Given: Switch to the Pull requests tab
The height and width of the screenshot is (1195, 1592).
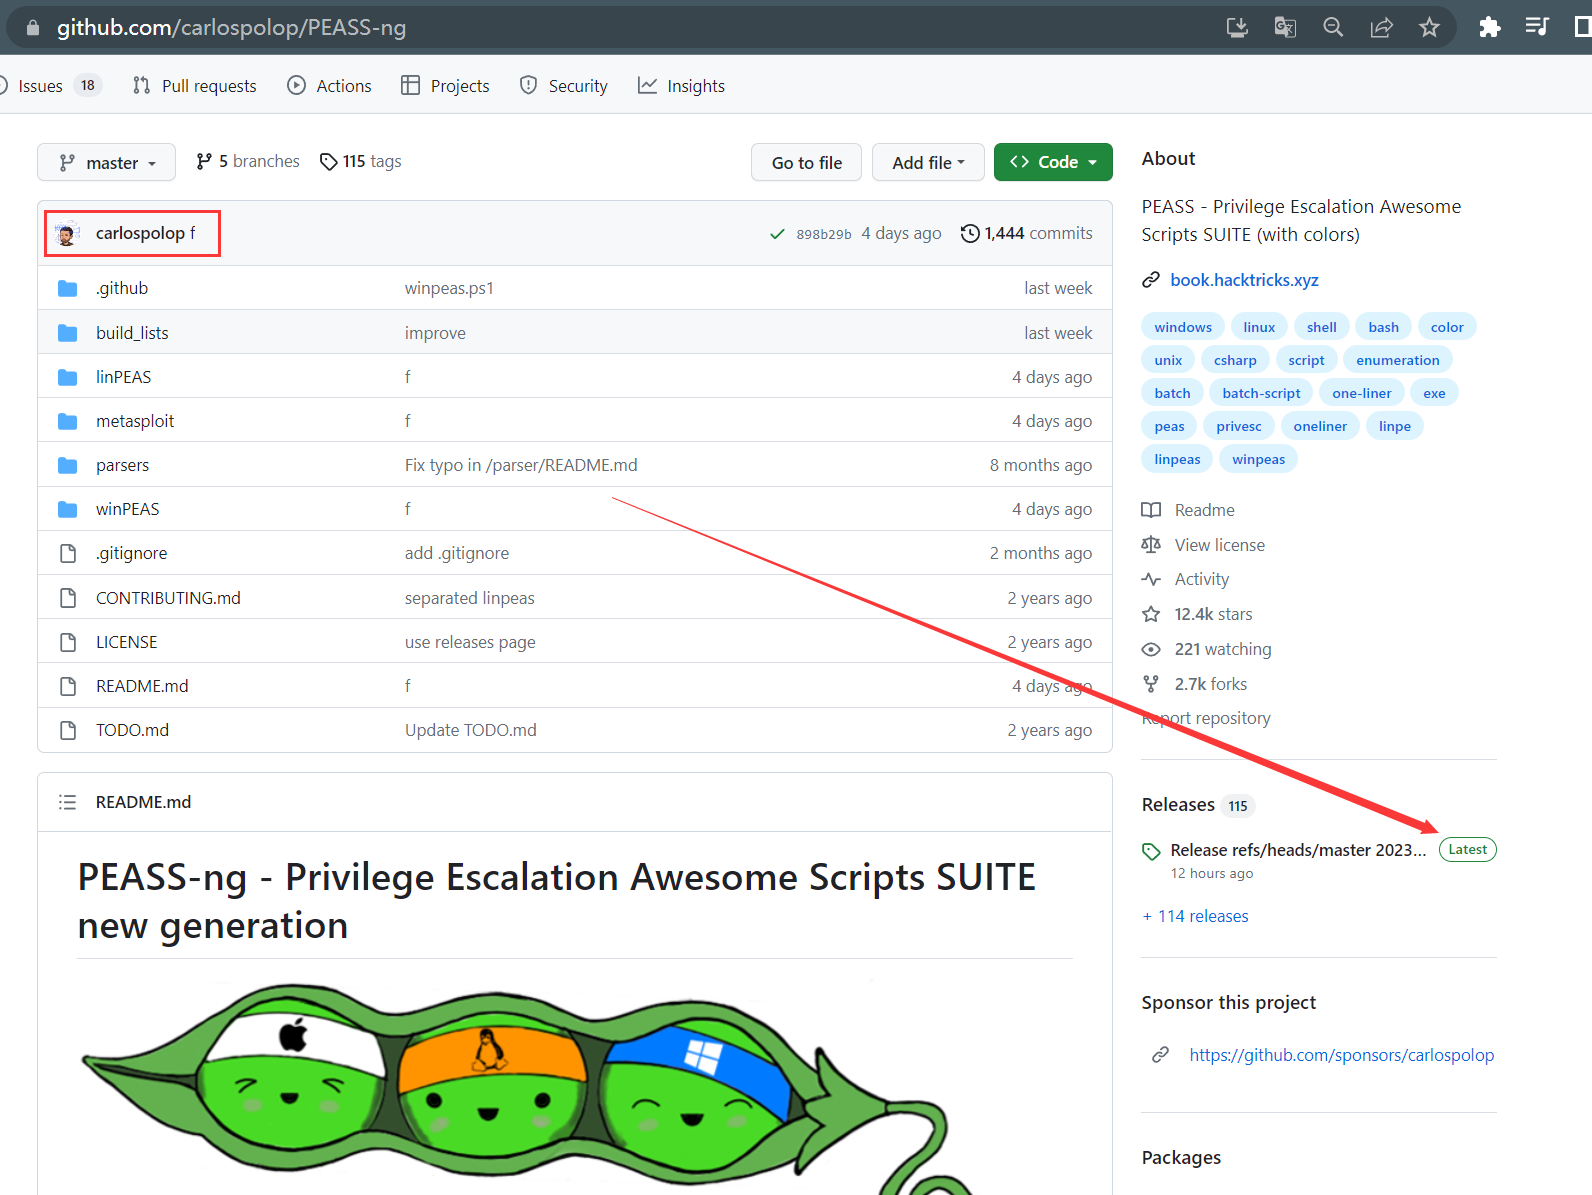Looking at the screenshot, I should (x=195, y=86).
